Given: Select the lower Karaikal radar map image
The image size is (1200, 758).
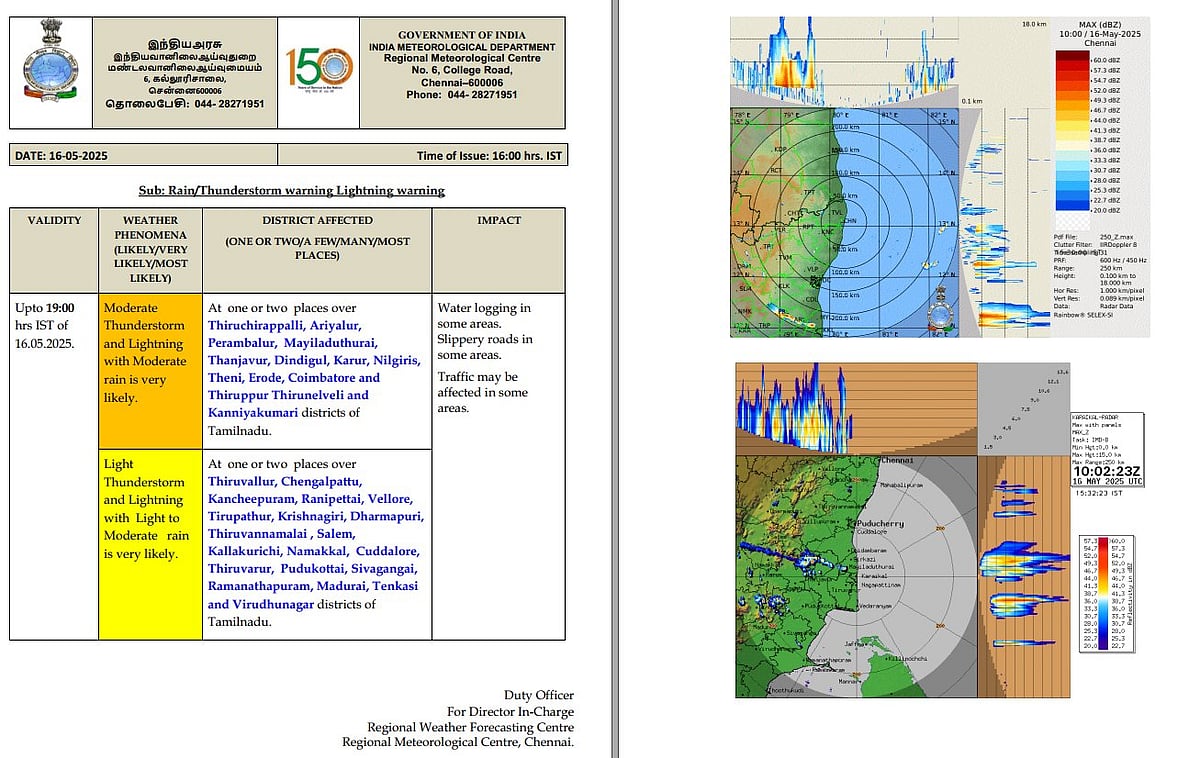Looking at the screenshot, I should click(855, 576).
